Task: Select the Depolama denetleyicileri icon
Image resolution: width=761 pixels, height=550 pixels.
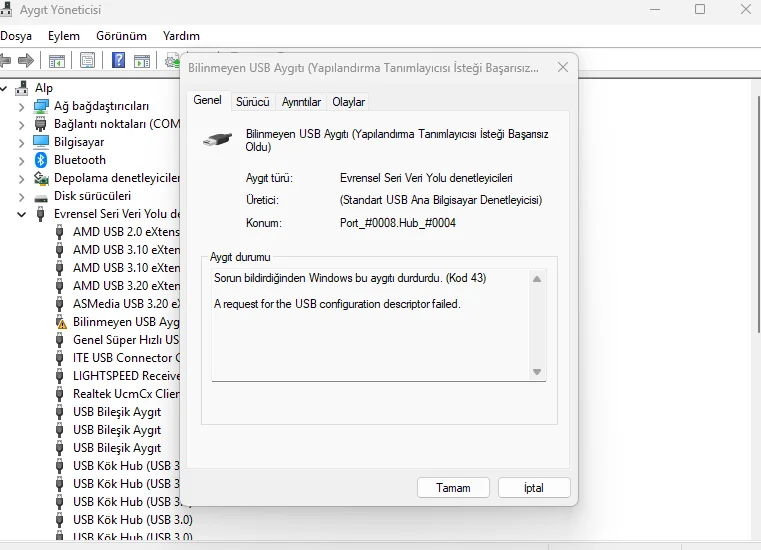Action: point(41,178)
